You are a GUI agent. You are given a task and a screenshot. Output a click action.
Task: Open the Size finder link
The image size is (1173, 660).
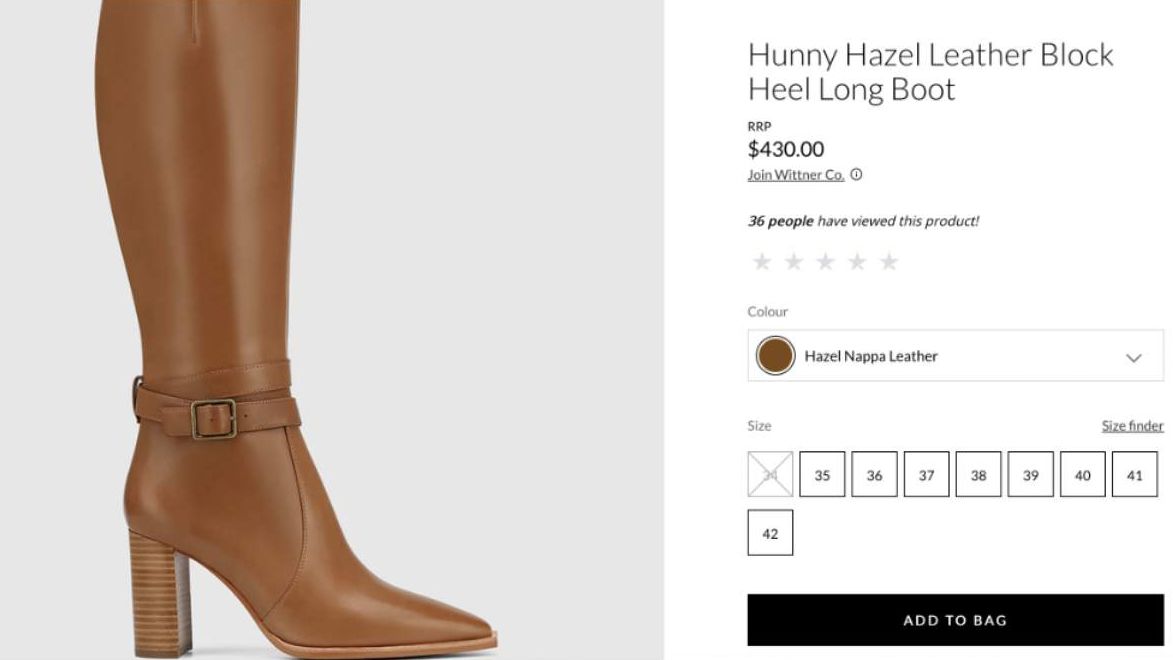click(x=1132, y=426)
